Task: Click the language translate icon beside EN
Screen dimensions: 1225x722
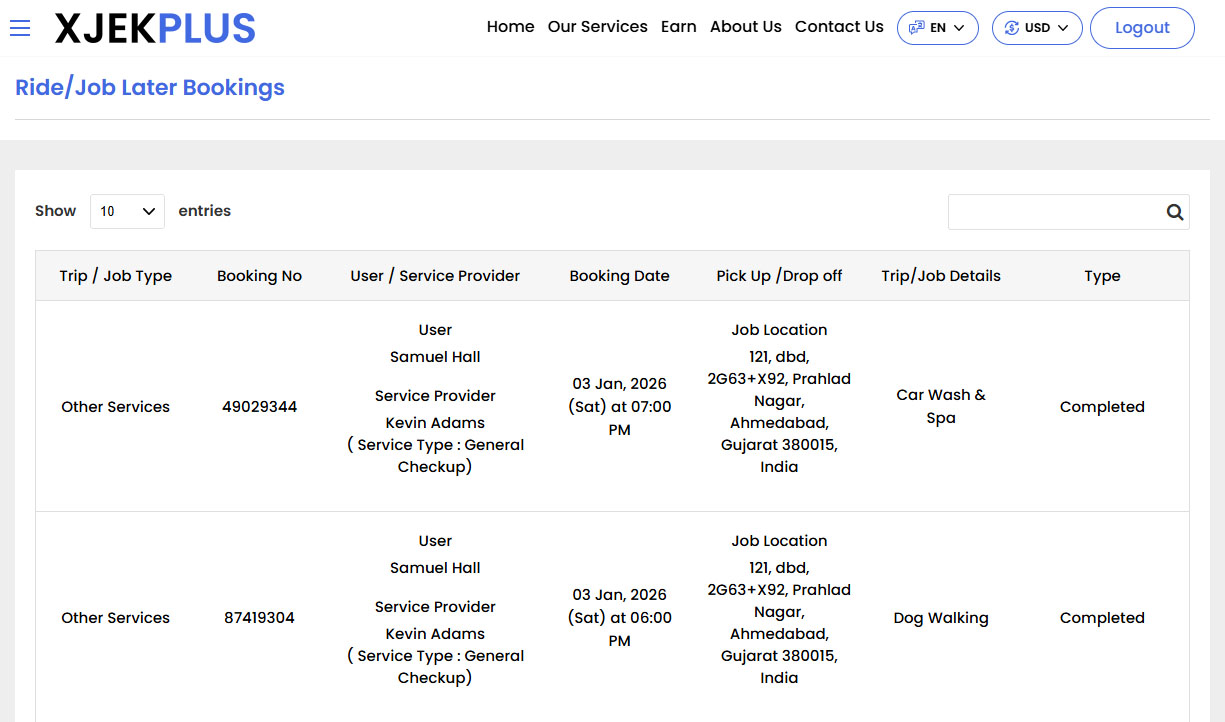Action: (916, 27)
